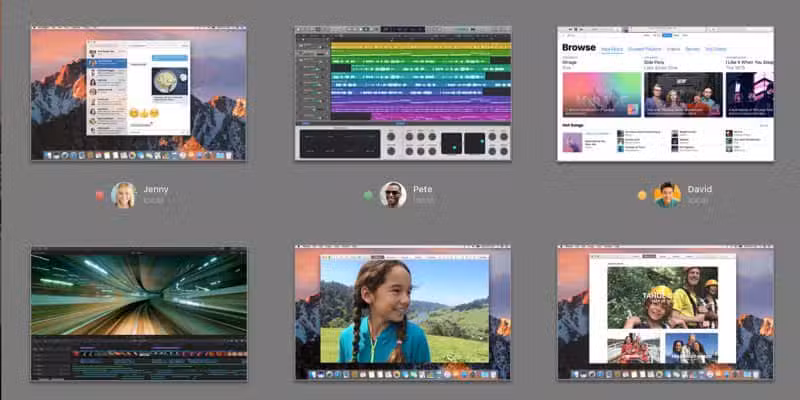Open Jenny's screen showing the Messages window

[x=138, y=93]
